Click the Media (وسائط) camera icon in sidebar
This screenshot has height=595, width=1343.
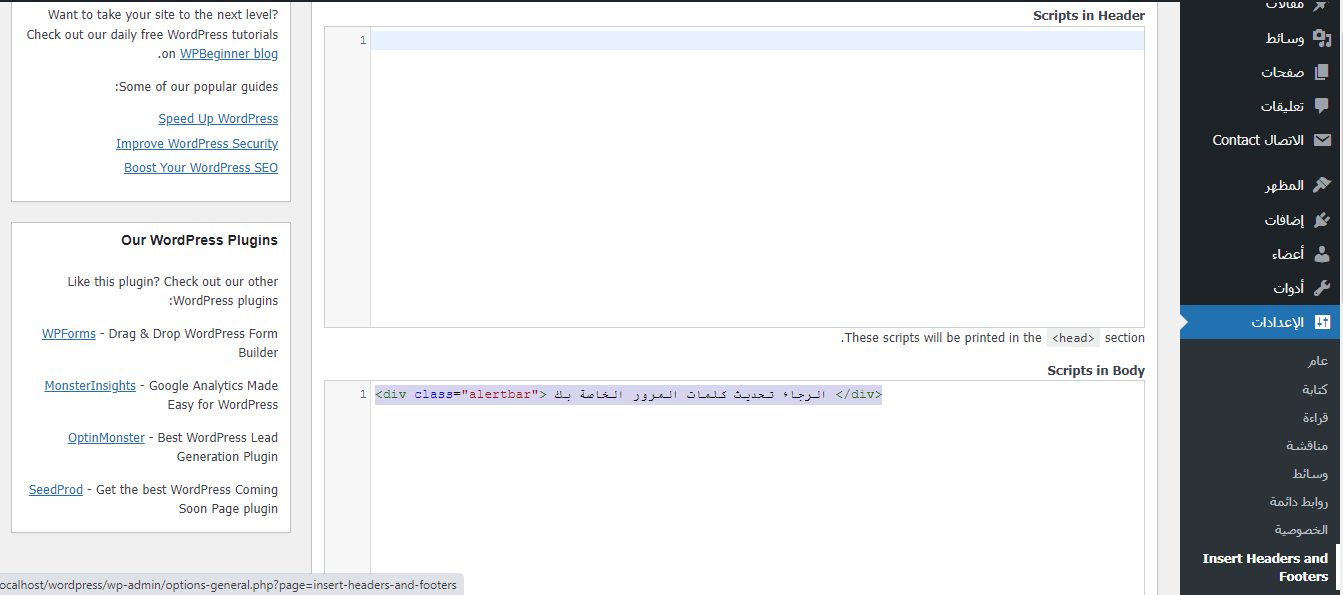point(1321,38)
